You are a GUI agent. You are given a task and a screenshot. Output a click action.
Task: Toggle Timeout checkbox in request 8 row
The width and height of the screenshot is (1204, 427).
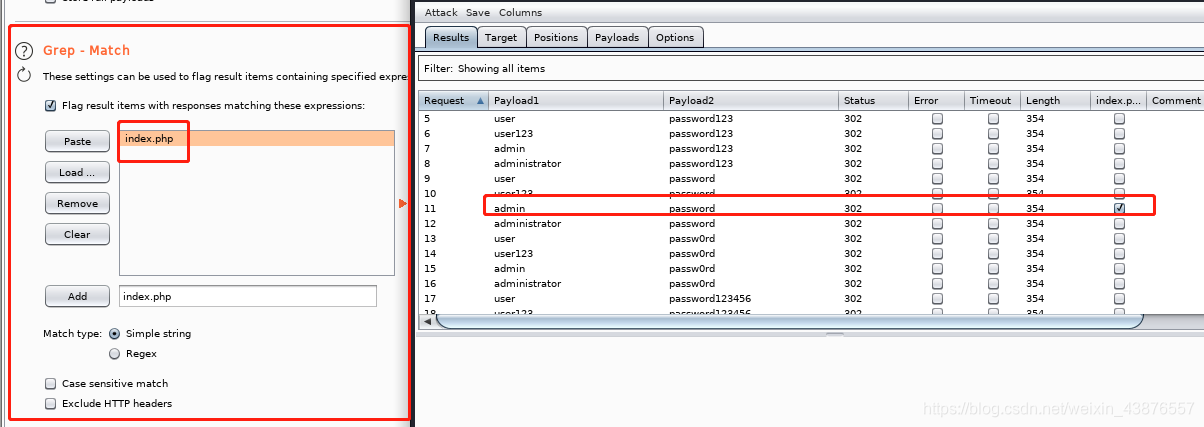[x=993, y=163]
